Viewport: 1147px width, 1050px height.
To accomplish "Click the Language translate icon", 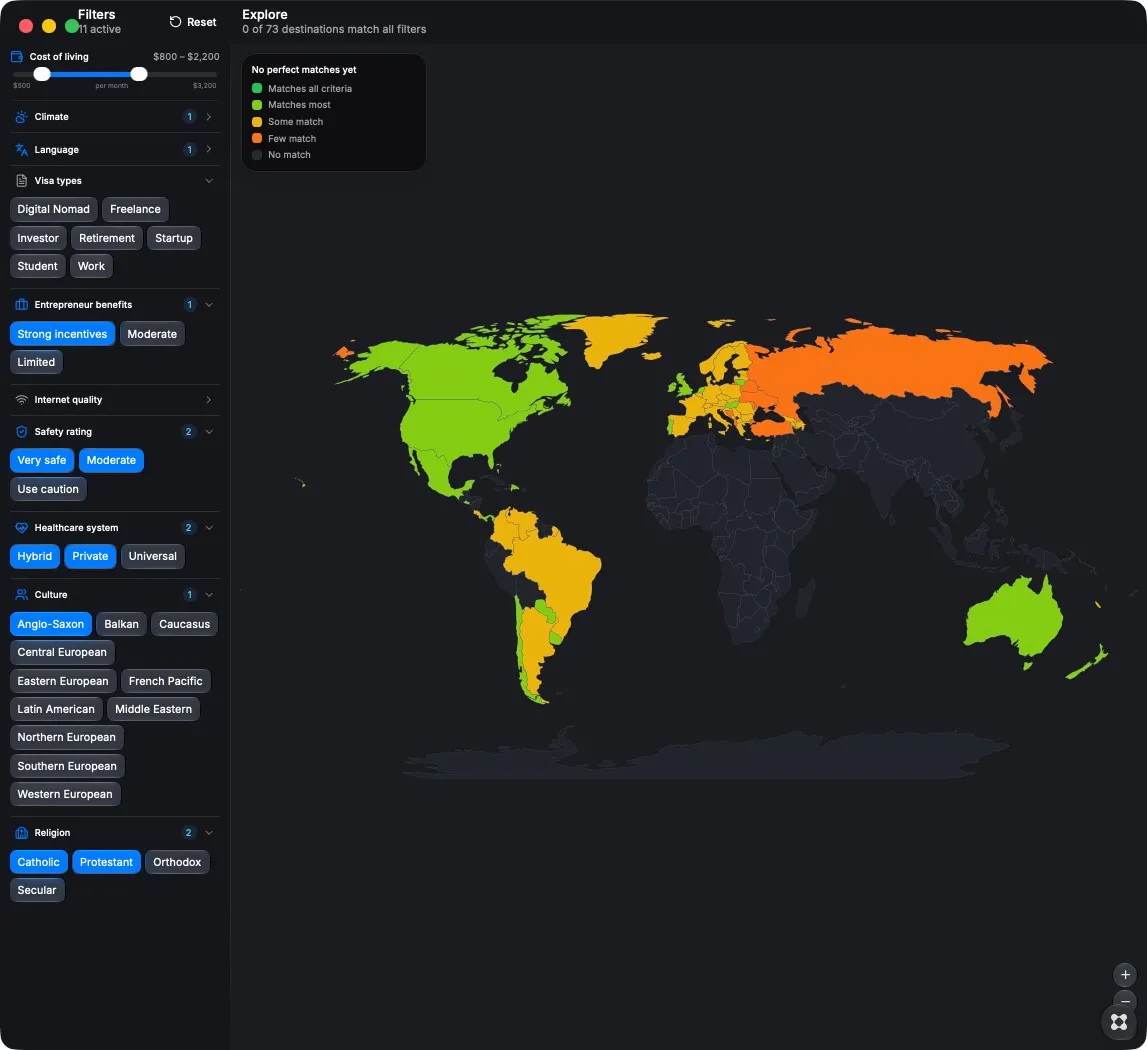I will click(x=21, y=149).
